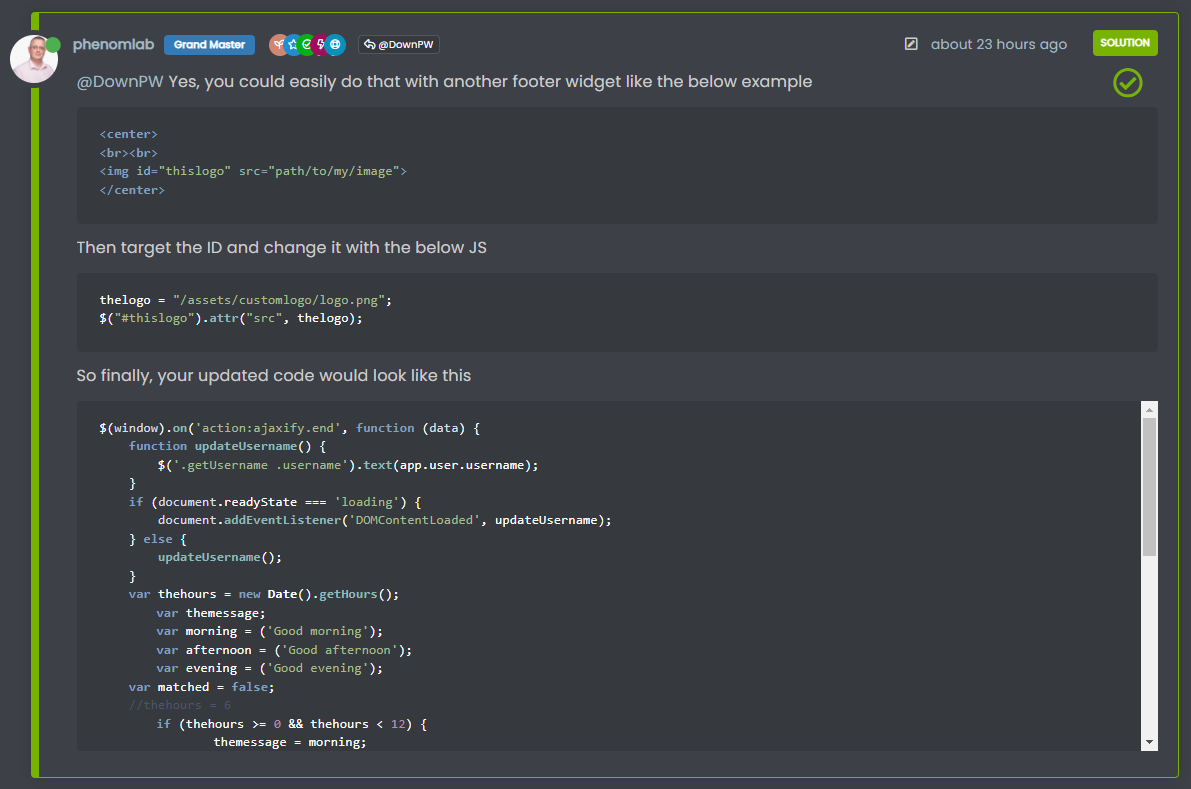Click the blue star badge icon
Viewport: 1191px width, 789px height.
pos(292,44)
